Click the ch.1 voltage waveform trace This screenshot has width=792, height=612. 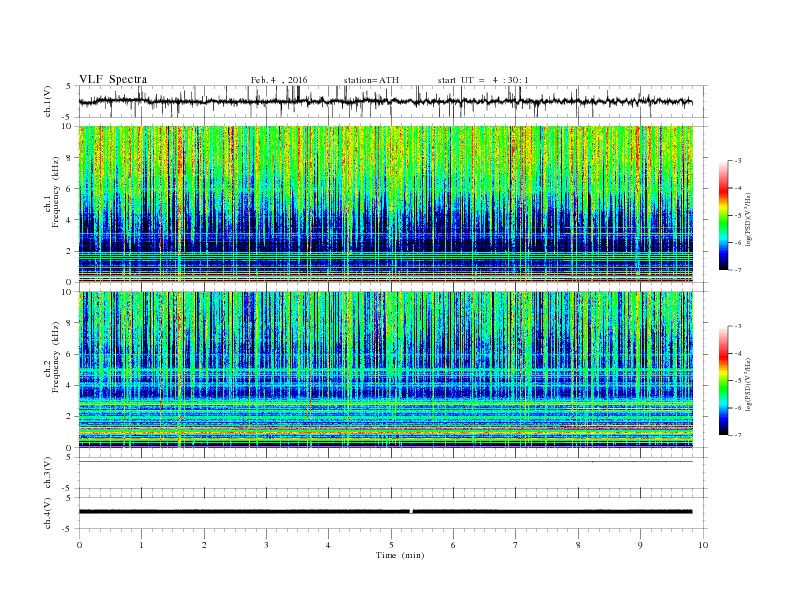click(385, 101)
